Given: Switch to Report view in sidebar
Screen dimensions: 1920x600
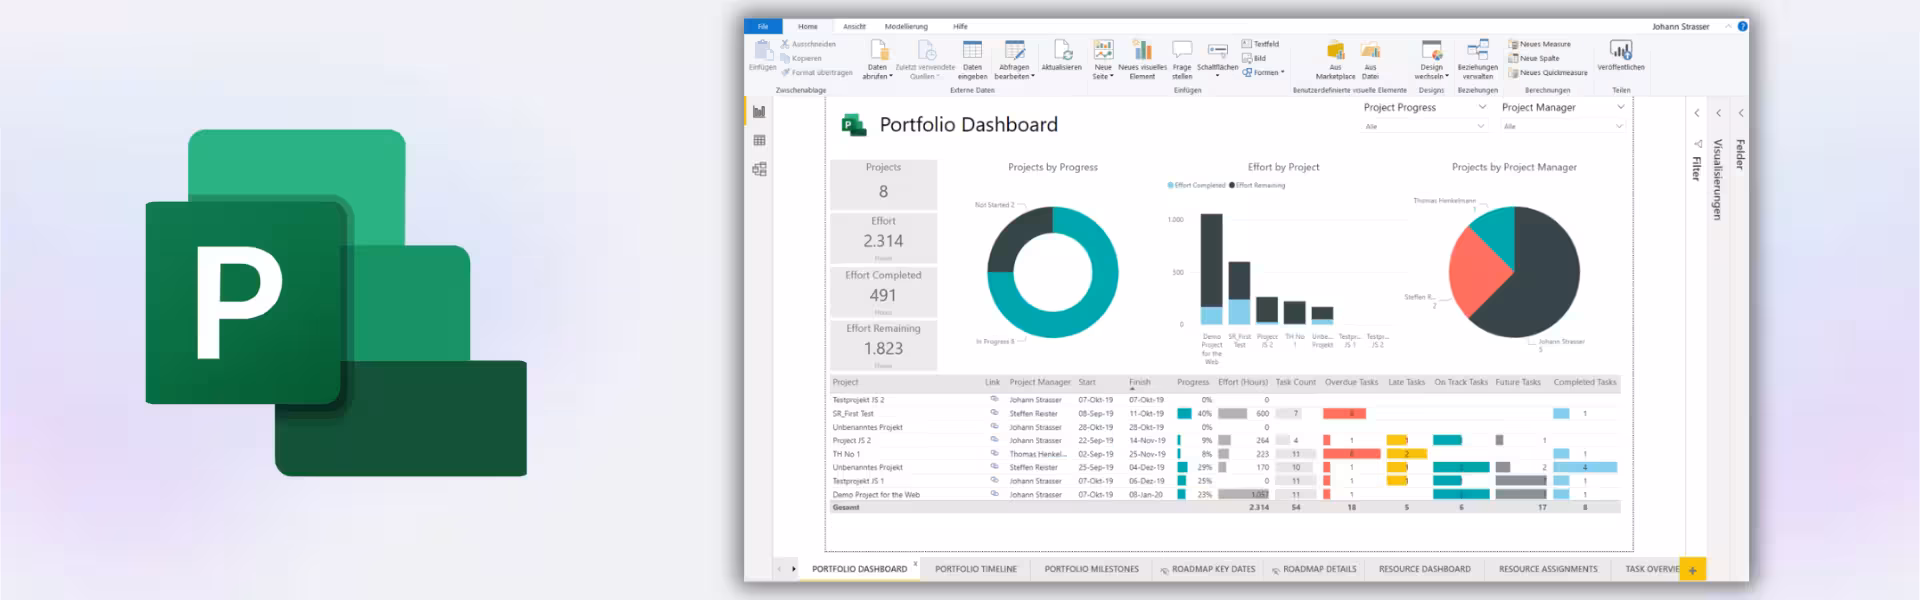Looking at the screenshot, I should coord(759,112).
